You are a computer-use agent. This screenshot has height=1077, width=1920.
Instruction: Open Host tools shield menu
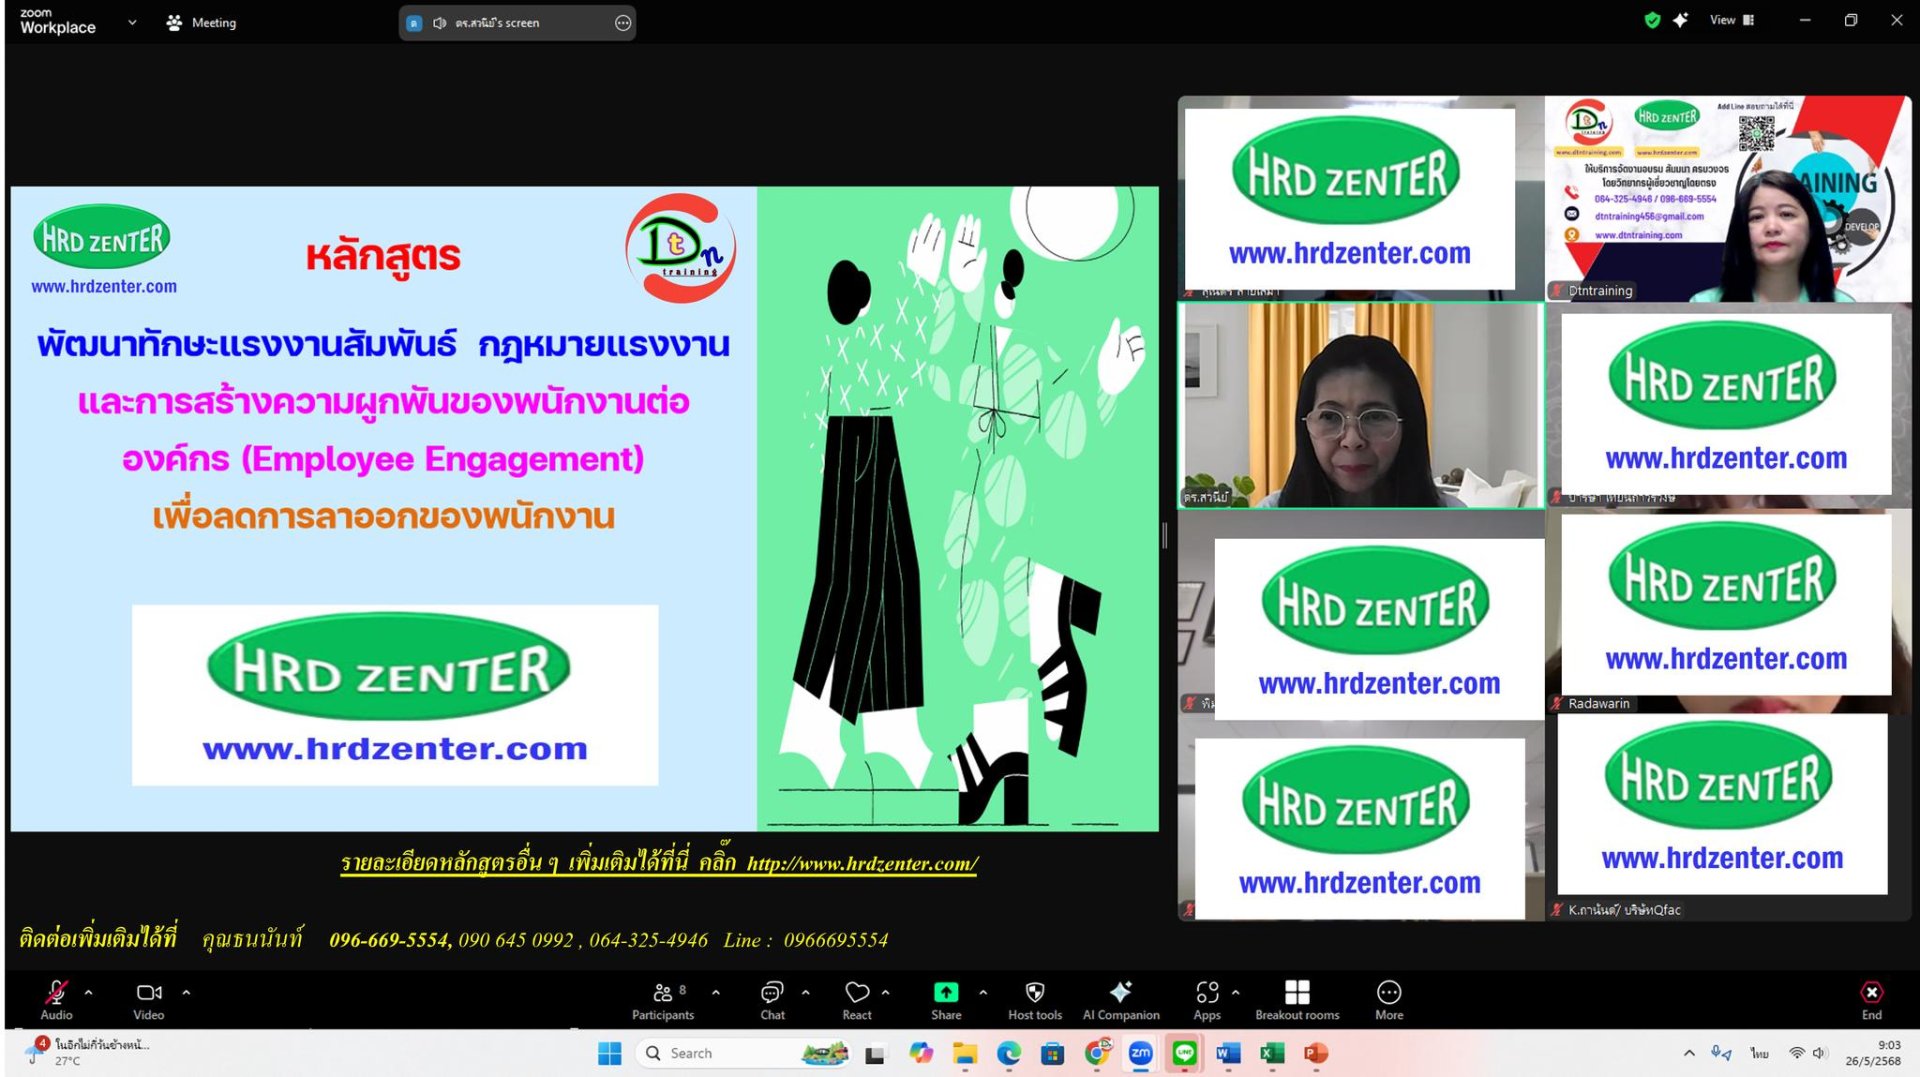[1035, 999]
